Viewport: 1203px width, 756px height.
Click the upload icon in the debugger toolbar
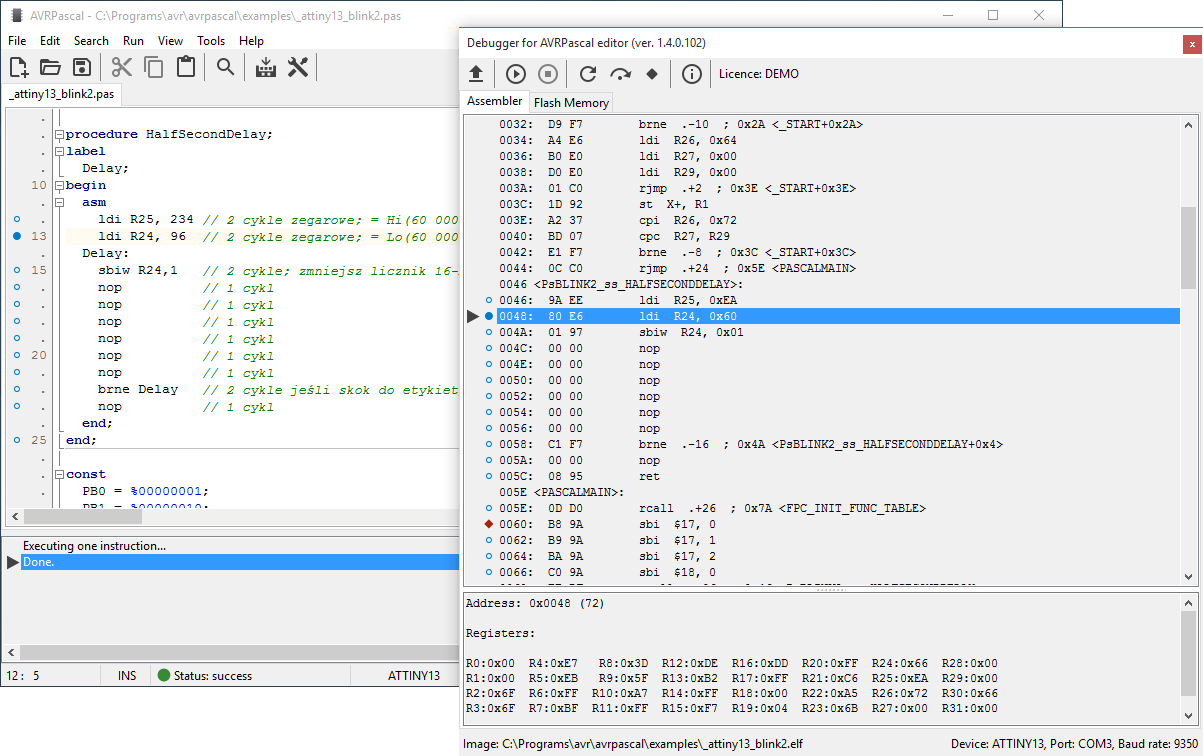click(x=477, y=74)
